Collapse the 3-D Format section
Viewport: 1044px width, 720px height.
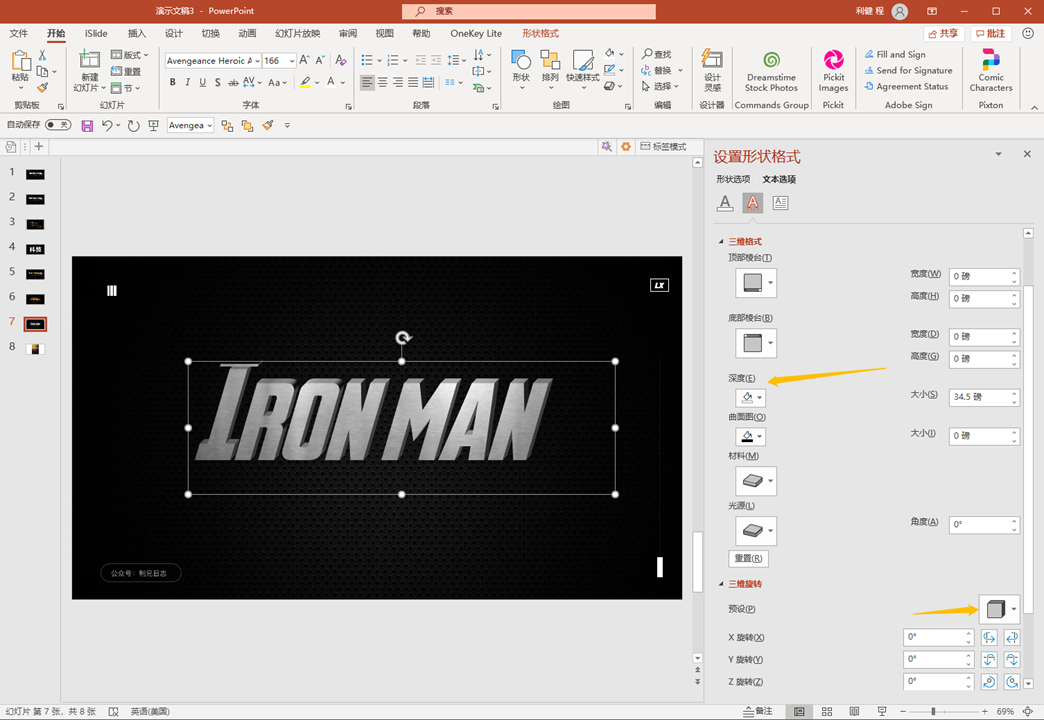pyautogui.click(x=721, y=242)
